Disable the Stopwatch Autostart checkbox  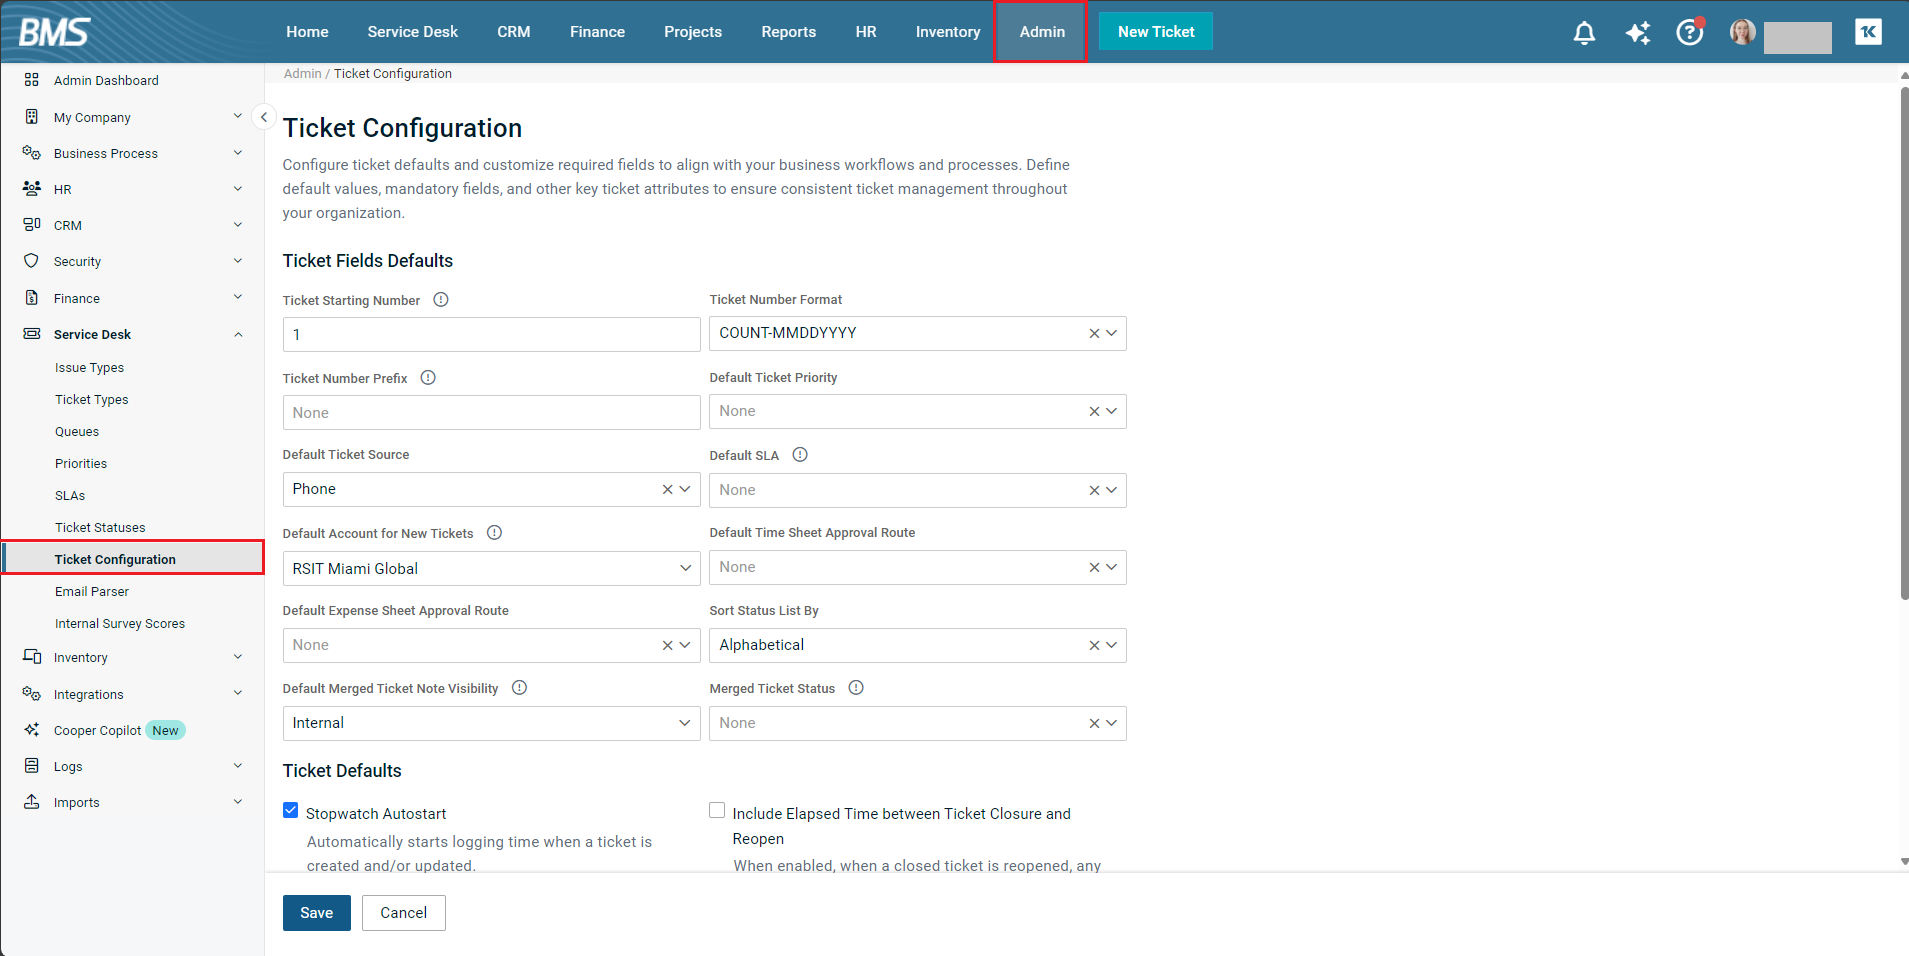point(291,811)
